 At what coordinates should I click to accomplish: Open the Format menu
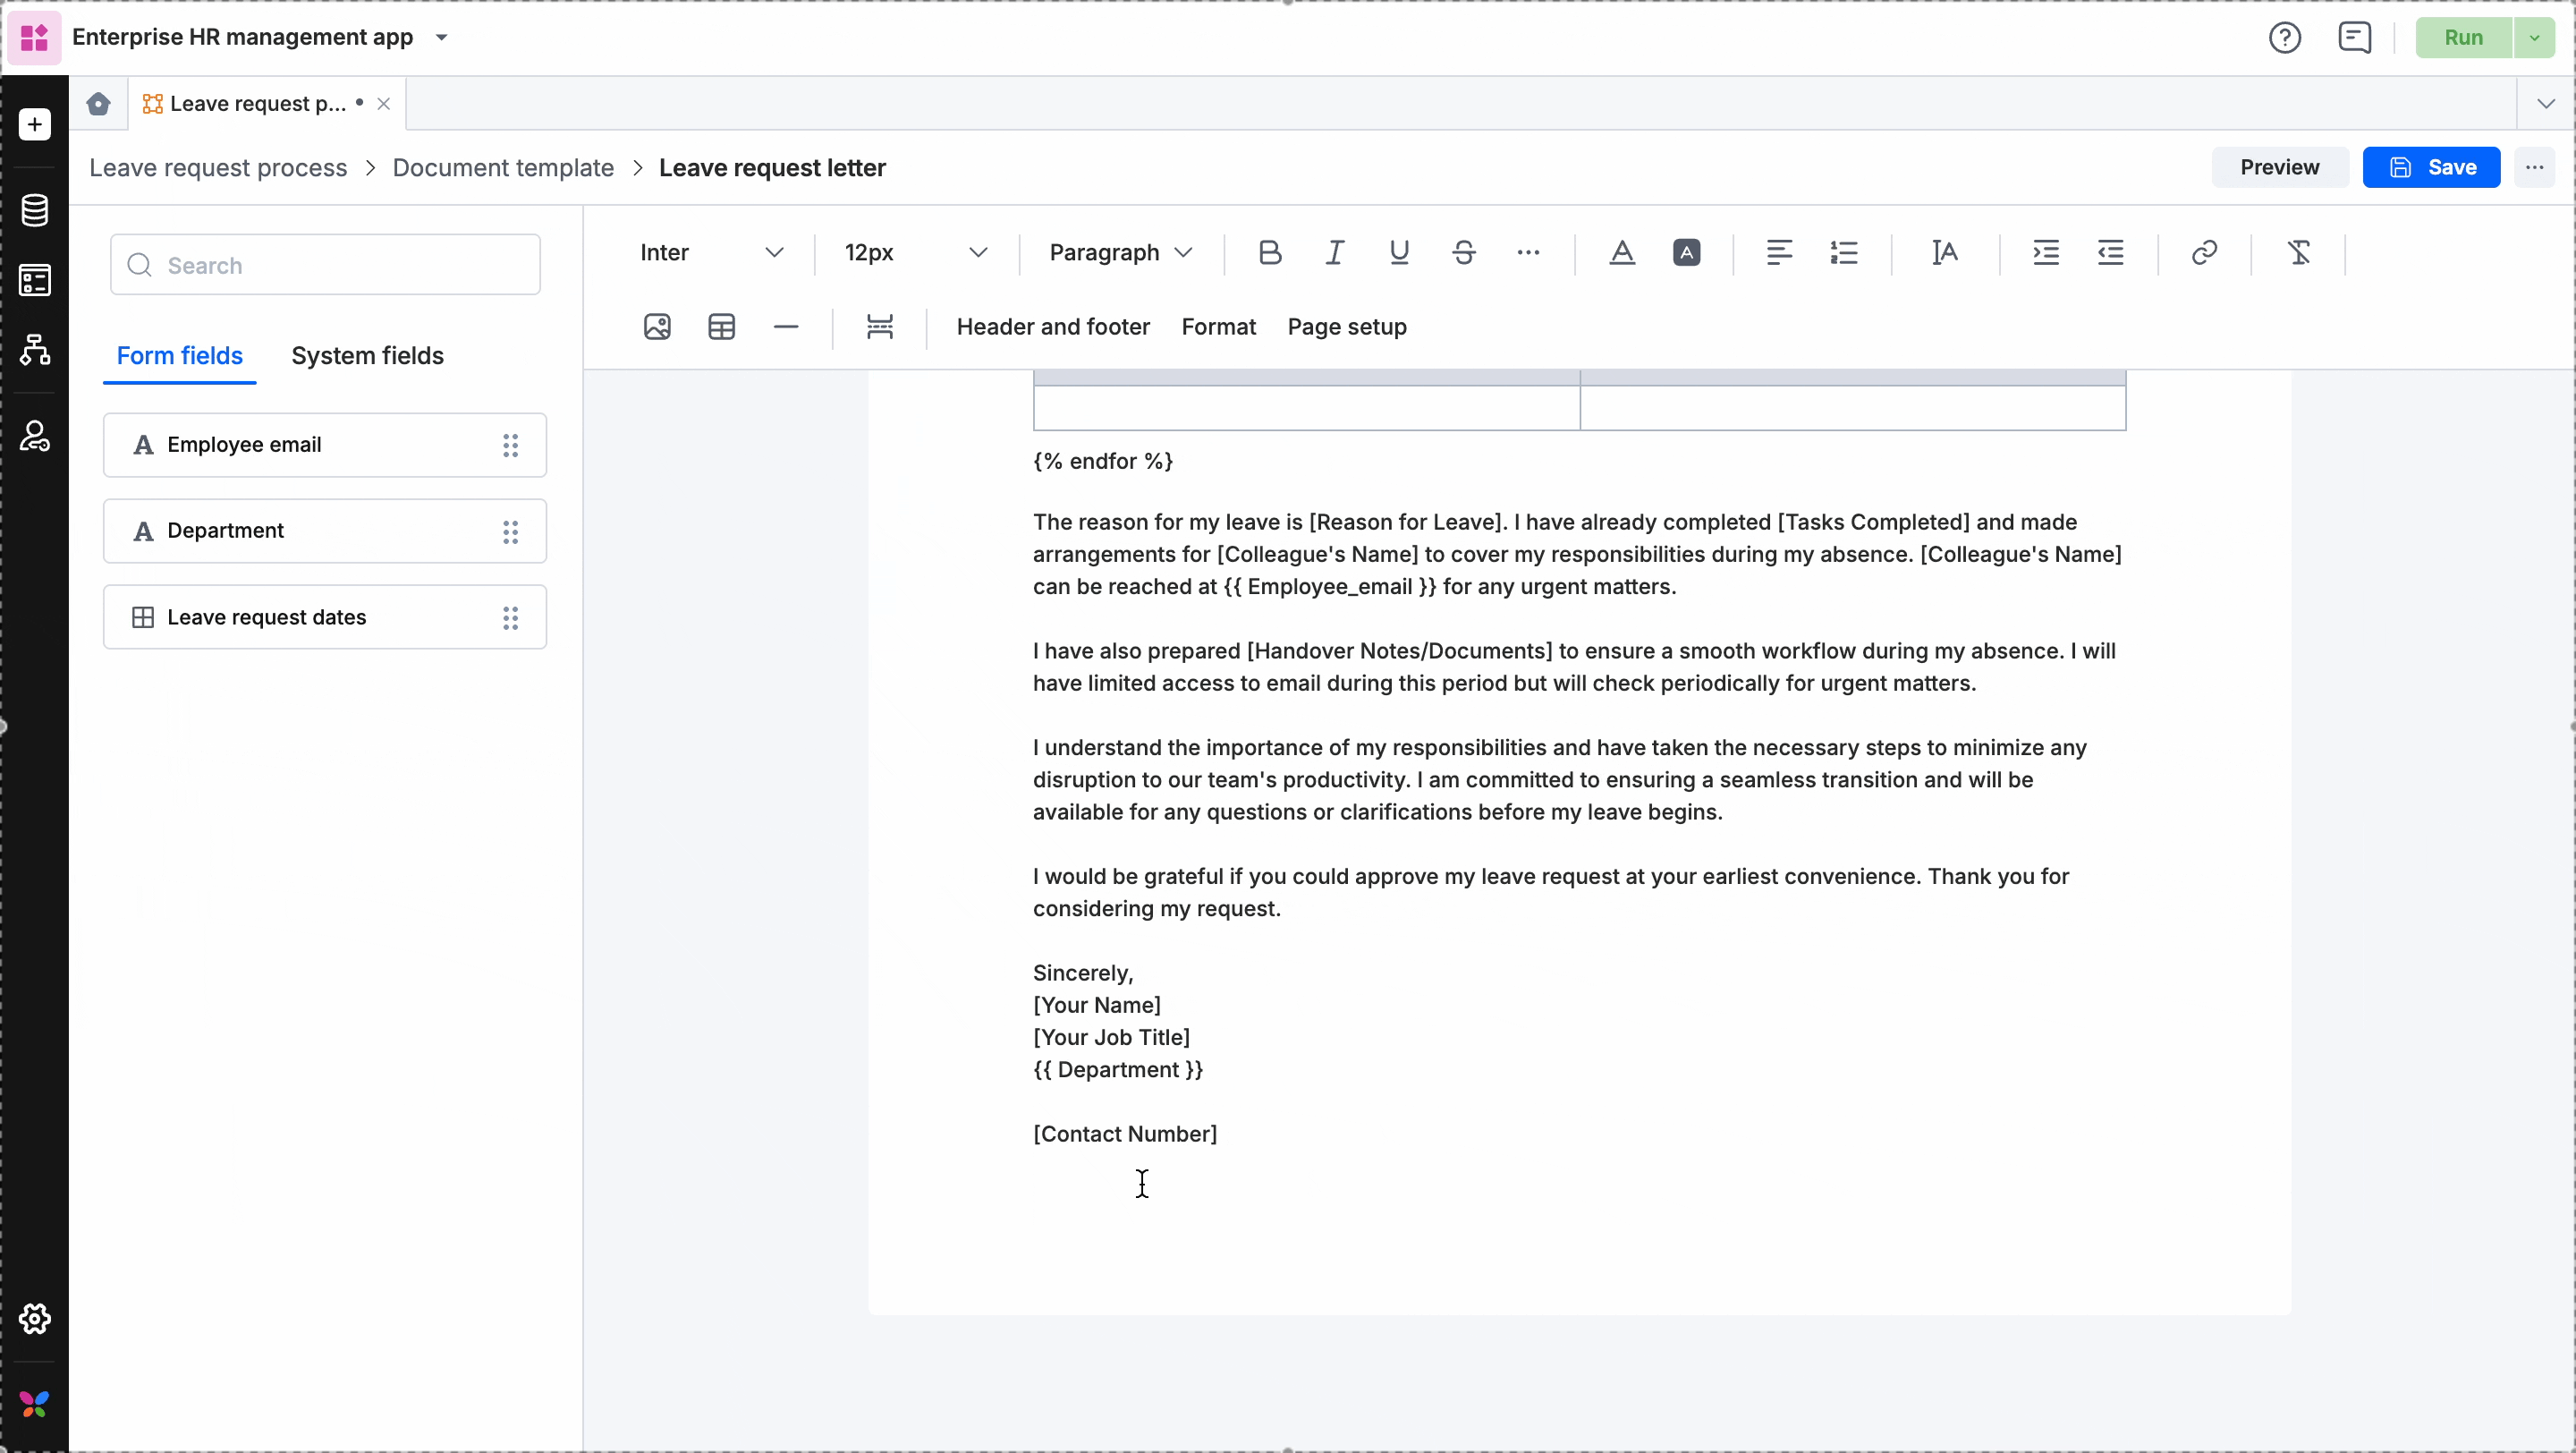pos(1218,327)
